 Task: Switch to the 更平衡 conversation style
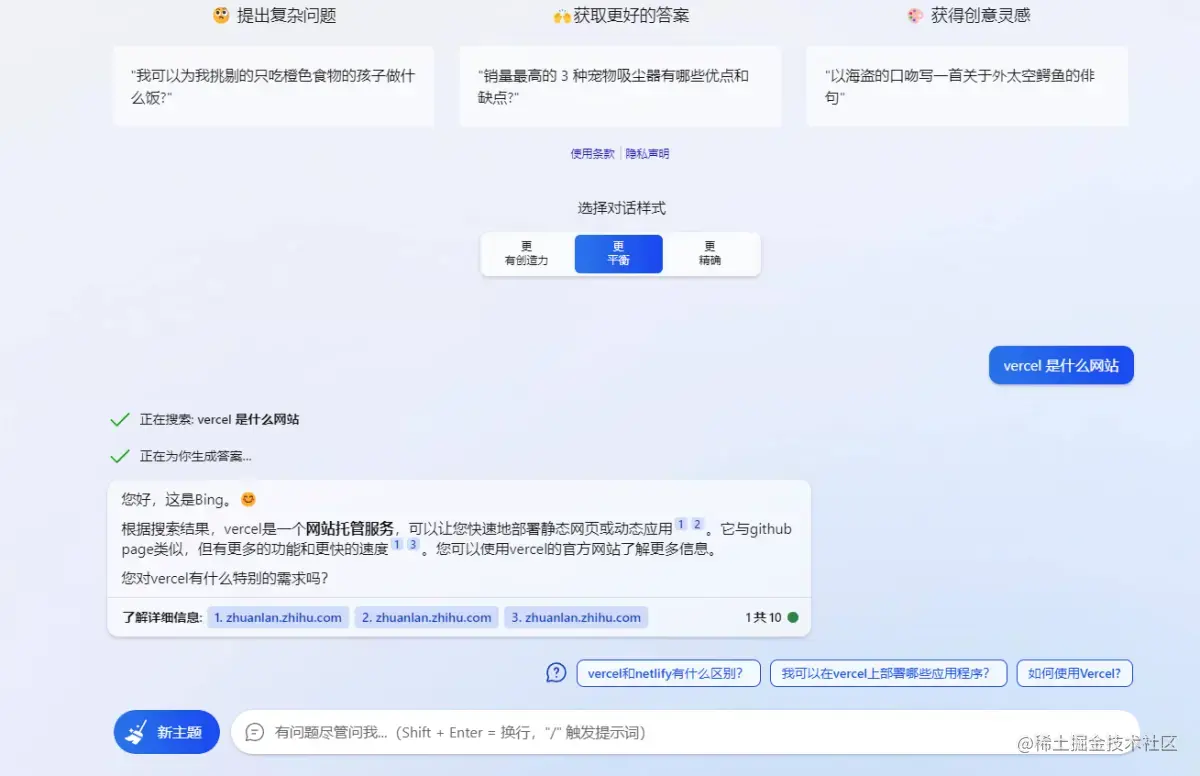click(x=618, y=253)
